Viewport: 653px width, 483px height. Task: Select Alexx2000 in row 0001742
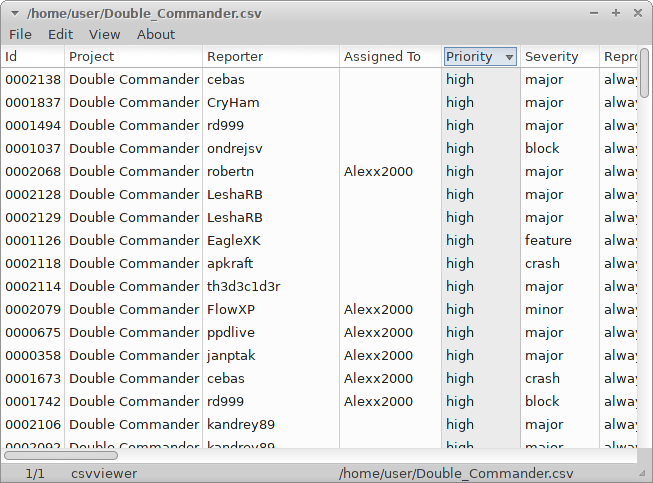click(x=378, y=401)
